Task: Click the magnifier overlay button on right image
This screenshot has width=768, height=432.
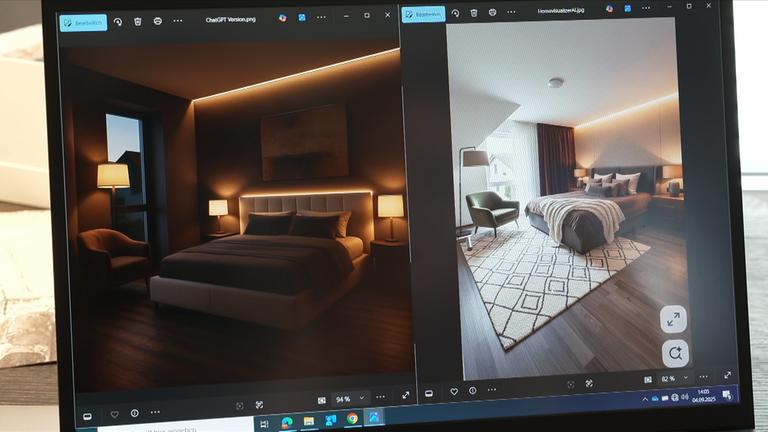Action: coord(675,353)
